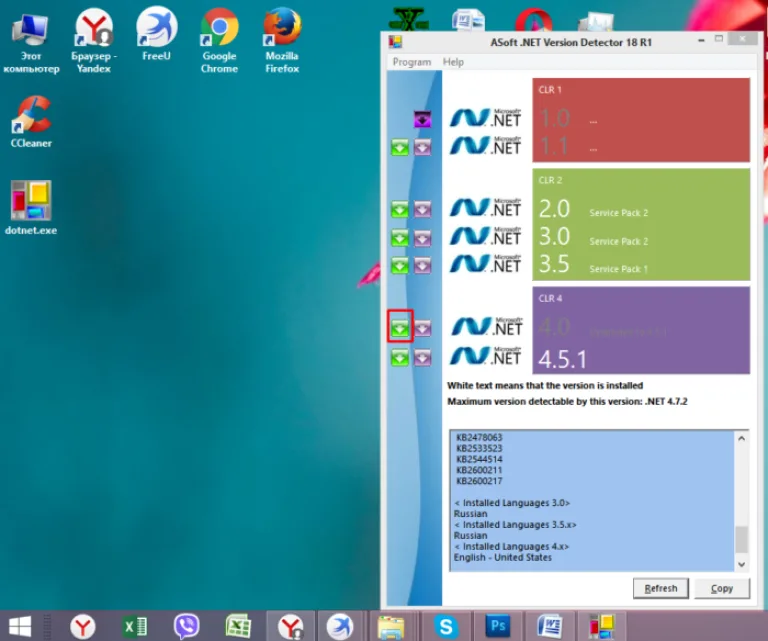768x641 pixels.
Task: Click the down arrow of the details scrollbar
Action: (x=742, y=564)
